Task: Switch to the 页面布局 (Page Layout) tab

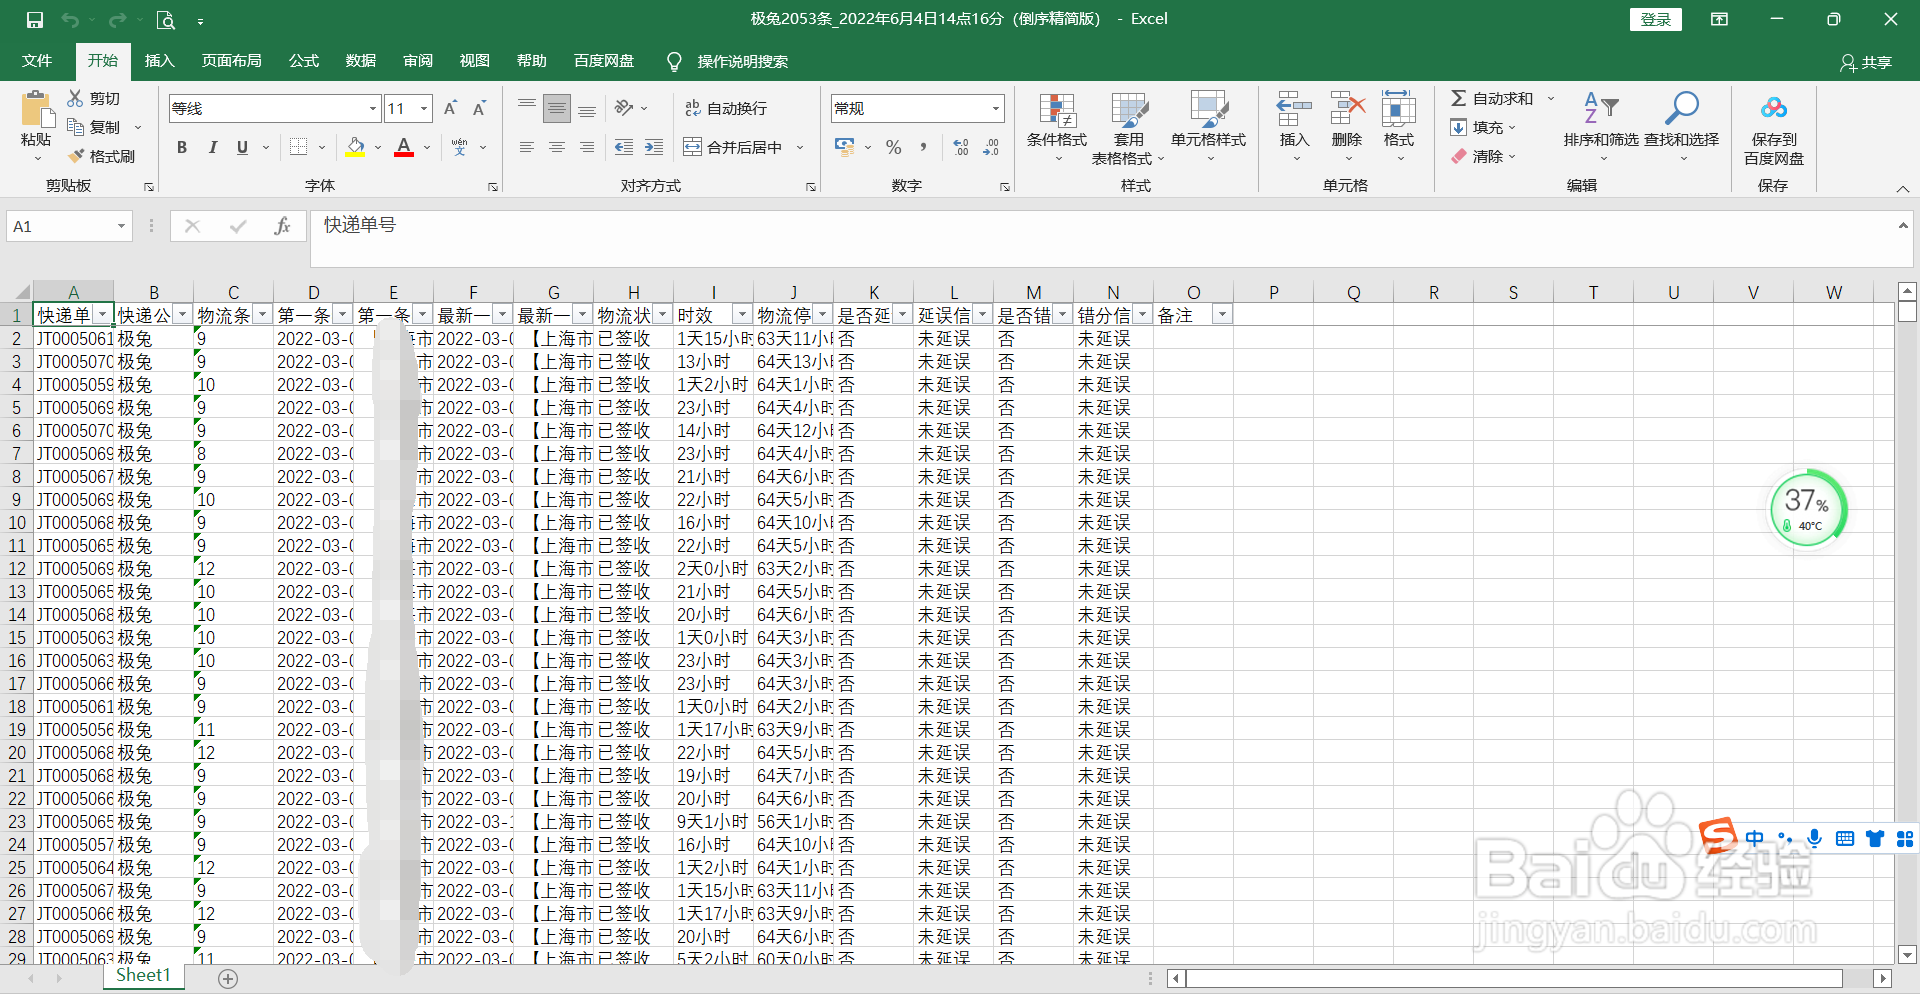Action: 232,61
